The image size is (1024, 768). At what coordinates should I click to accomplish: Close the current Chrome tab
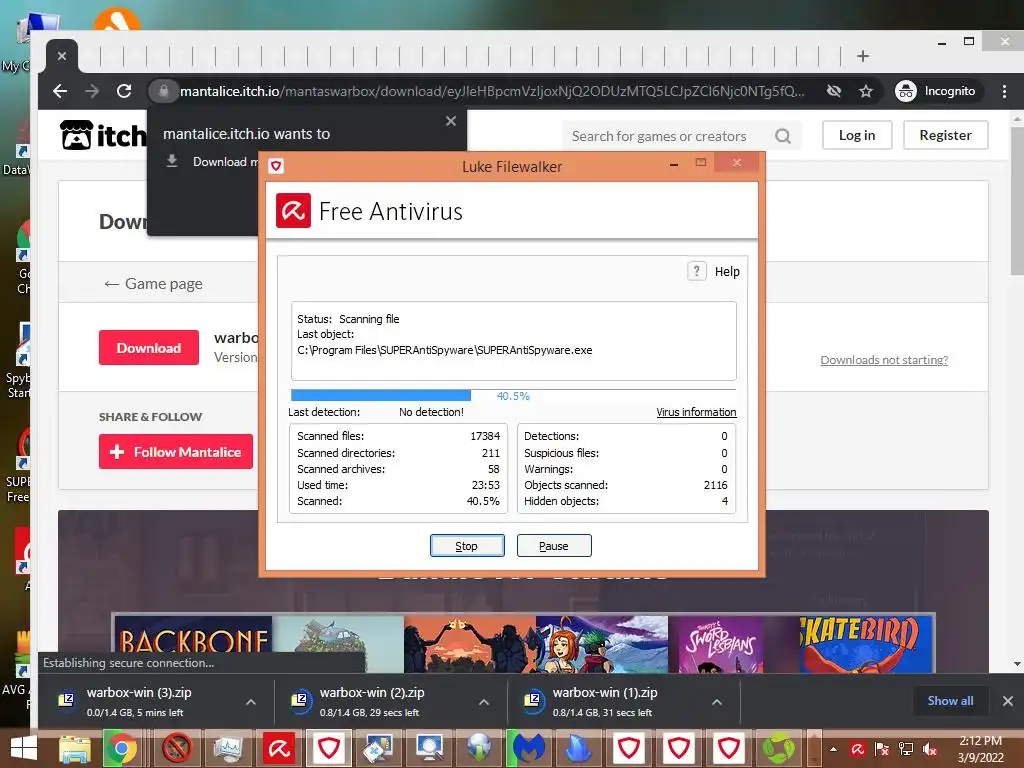coord(62,56)
